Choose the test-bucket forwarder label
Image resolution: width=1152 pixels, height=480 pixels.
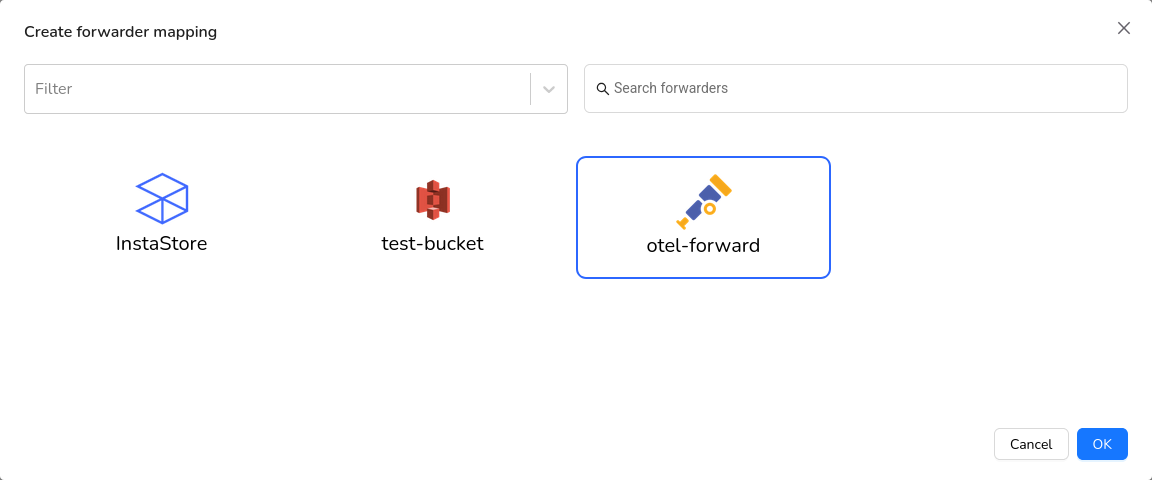(x=433, y=243)
